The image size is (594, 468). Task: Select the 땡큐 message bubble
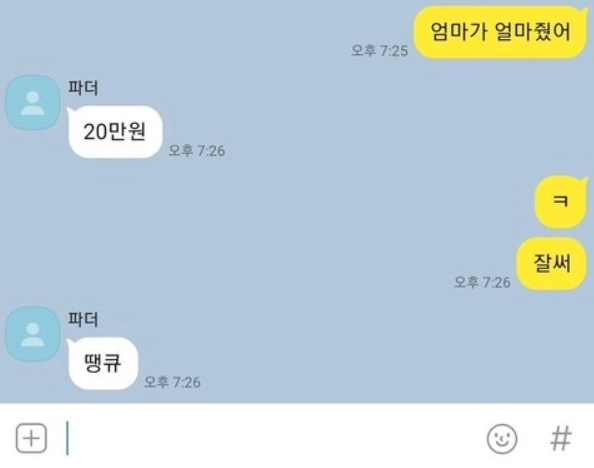pos(103,363)
